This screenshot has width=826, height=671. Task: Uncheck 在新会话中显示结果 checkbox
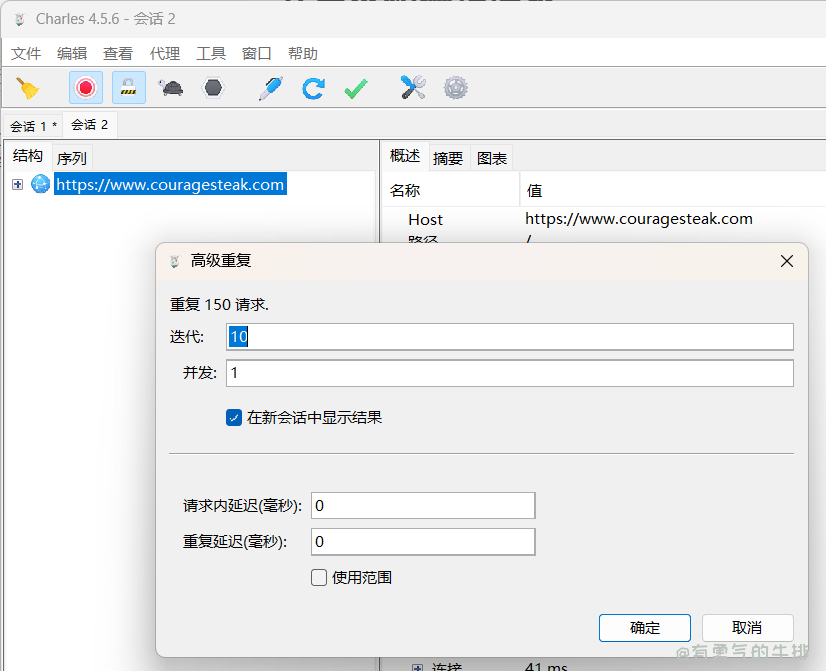234,418
